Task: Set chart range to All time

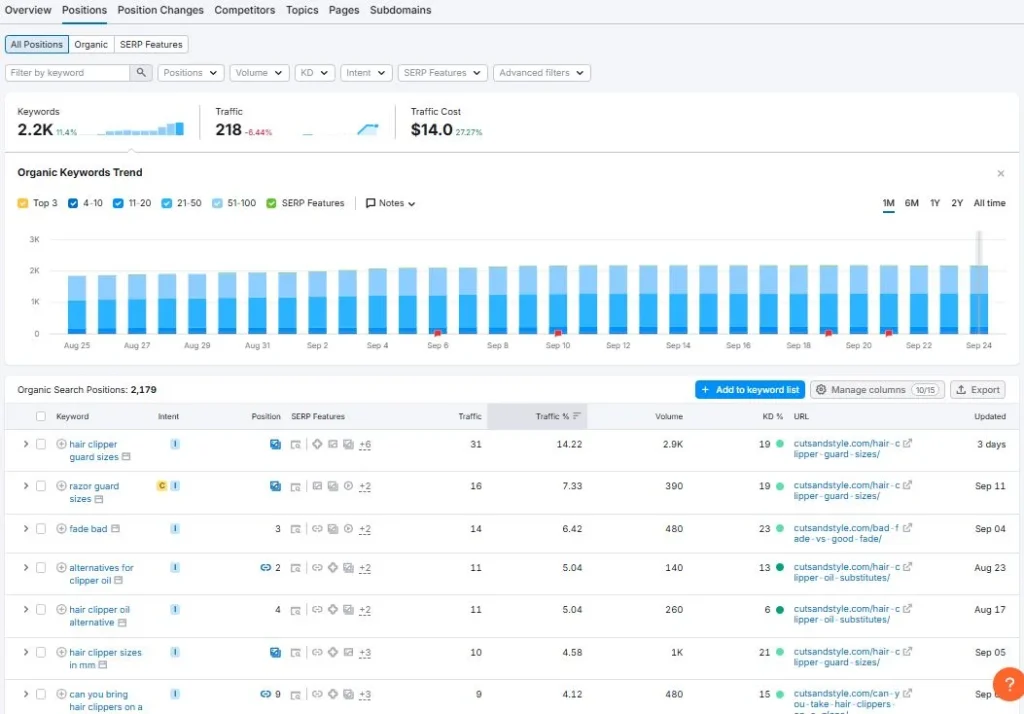Action: tap(989, 203)
